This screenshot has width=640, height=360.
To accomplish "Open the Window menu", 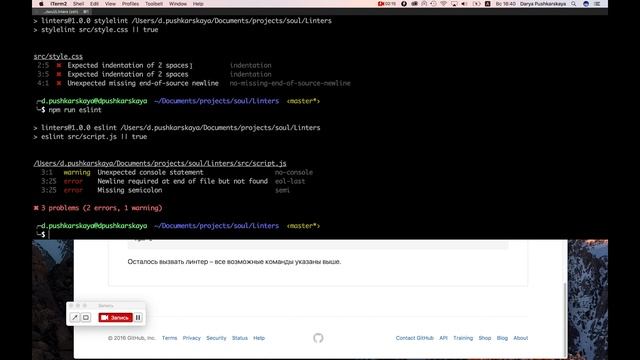I will point(178,4).
